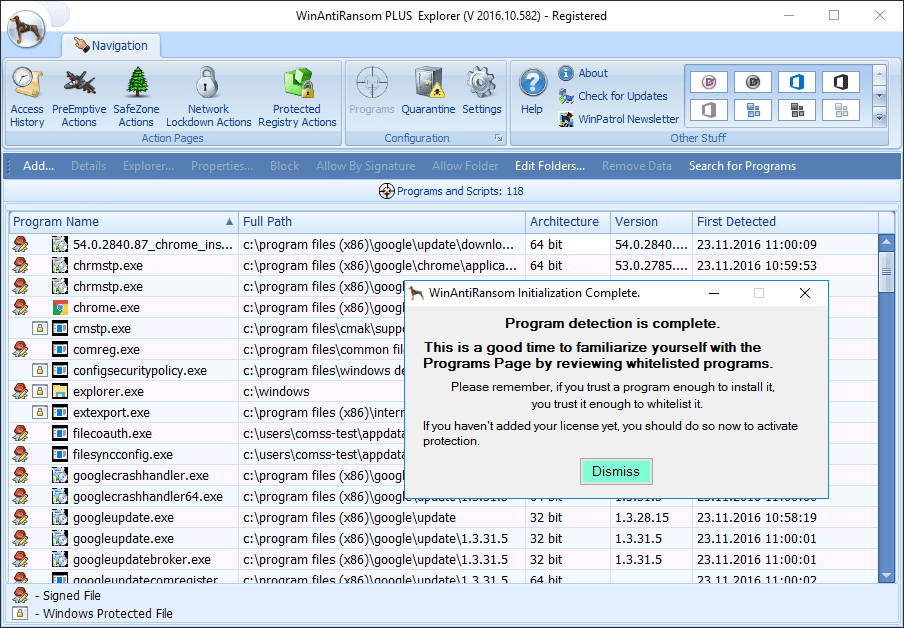Viewport: 904px width, 628px height.
Task: Maximize the WinAntiRansom Explorer window
Action: click(x=834, y=16)
